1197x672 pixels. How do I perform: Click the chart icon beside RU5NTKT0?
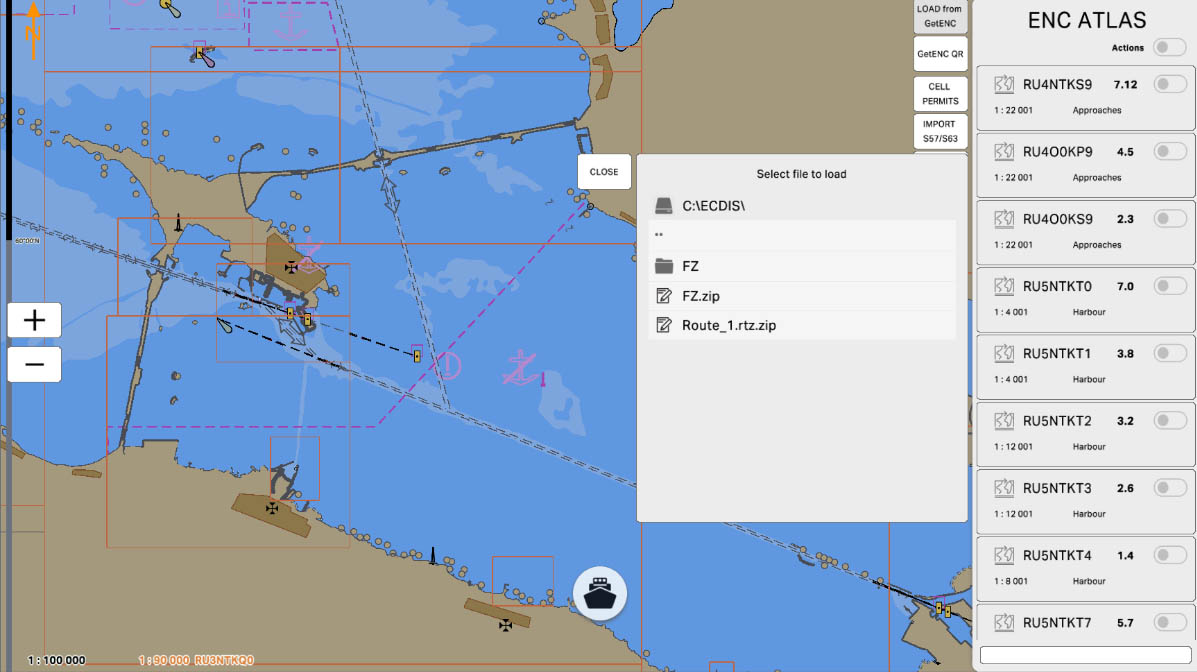point(1005,287)
